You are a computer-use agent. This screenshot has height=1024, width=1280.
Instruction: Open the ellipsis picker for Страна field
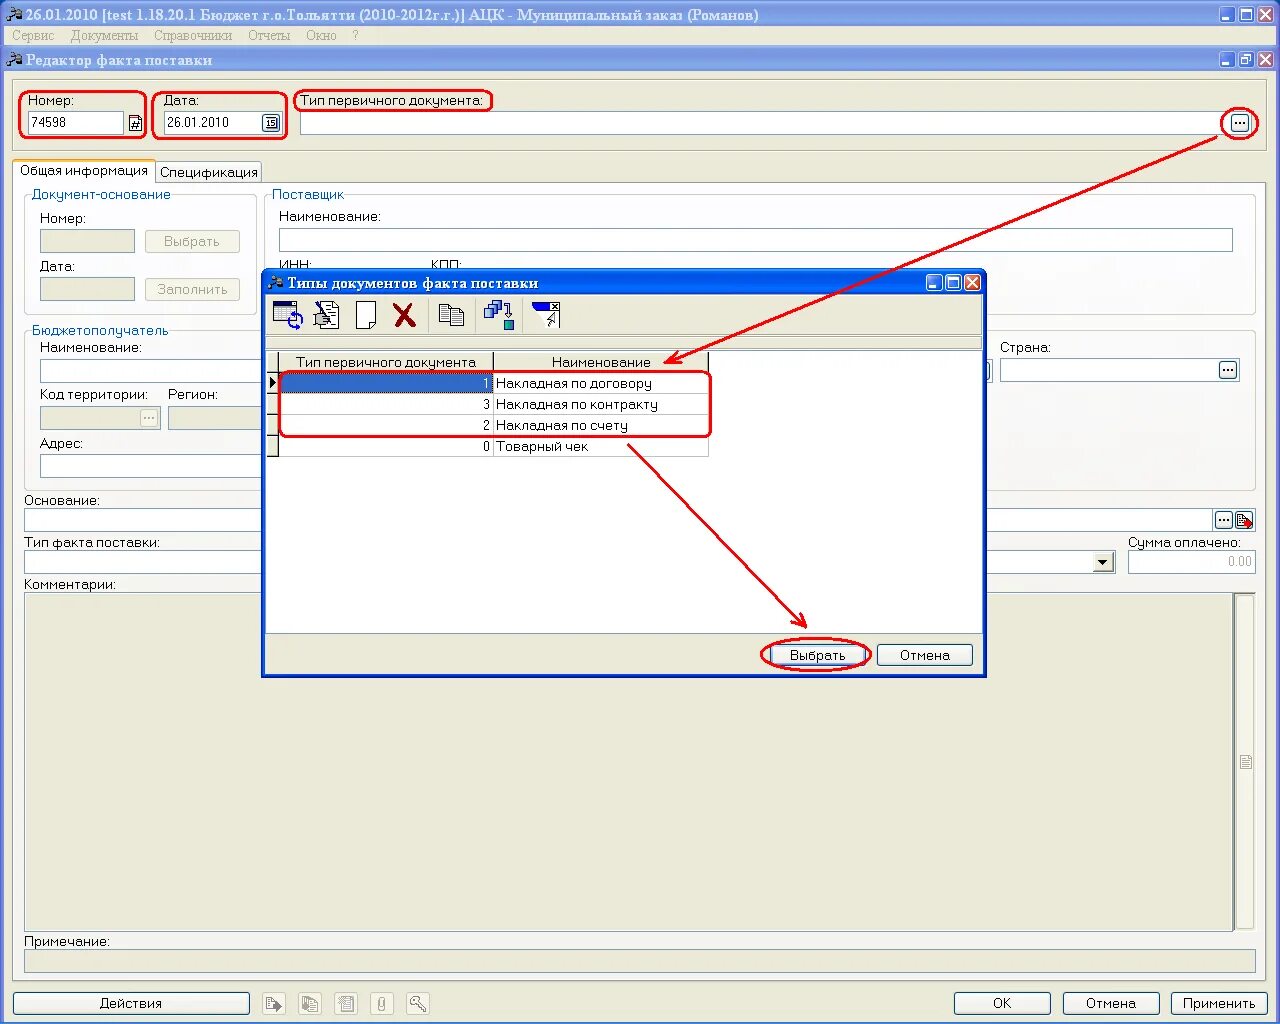coord(1228,370)
